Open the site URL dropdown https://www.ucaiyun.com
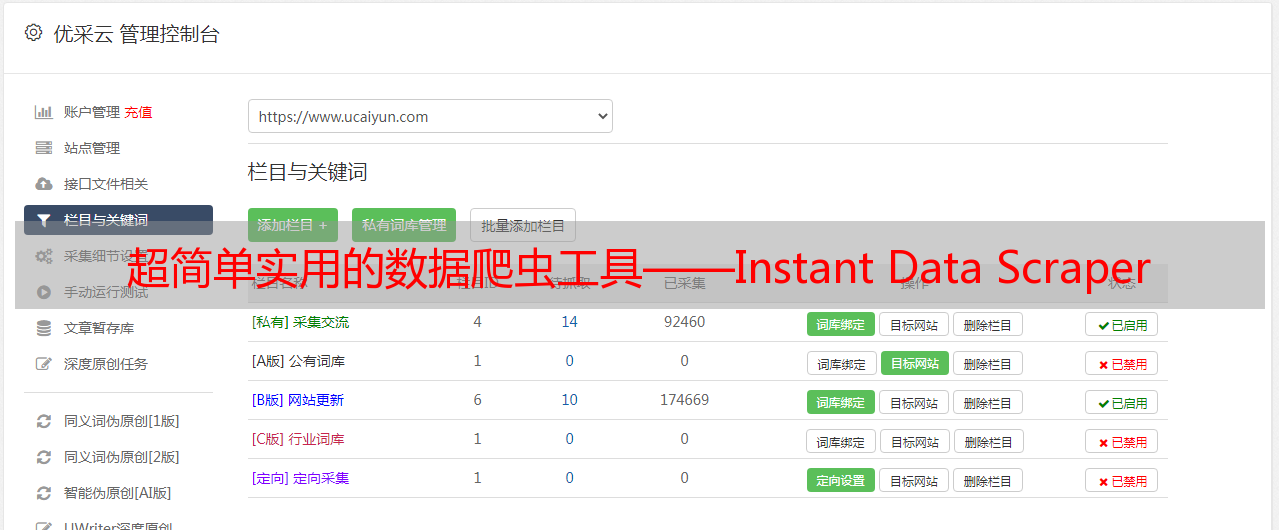This screenshot has height=530, width=1279. (430, 116)
